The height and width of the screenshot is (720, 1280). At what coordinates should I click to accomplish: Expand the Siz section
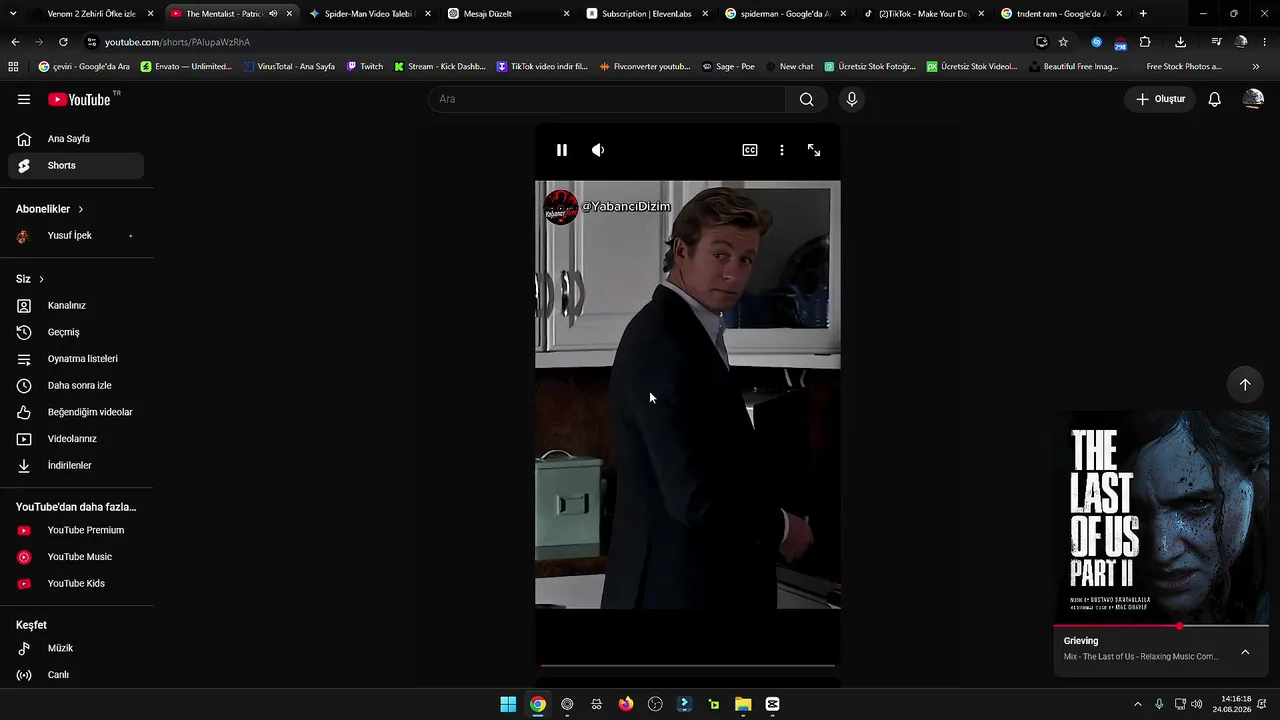pyautogui.click(x=30, y=279)
